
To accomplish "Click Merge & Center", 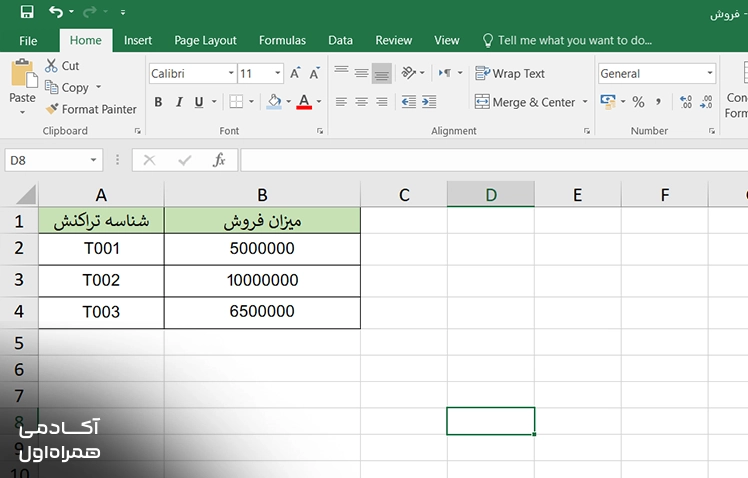I will point(525,102).
